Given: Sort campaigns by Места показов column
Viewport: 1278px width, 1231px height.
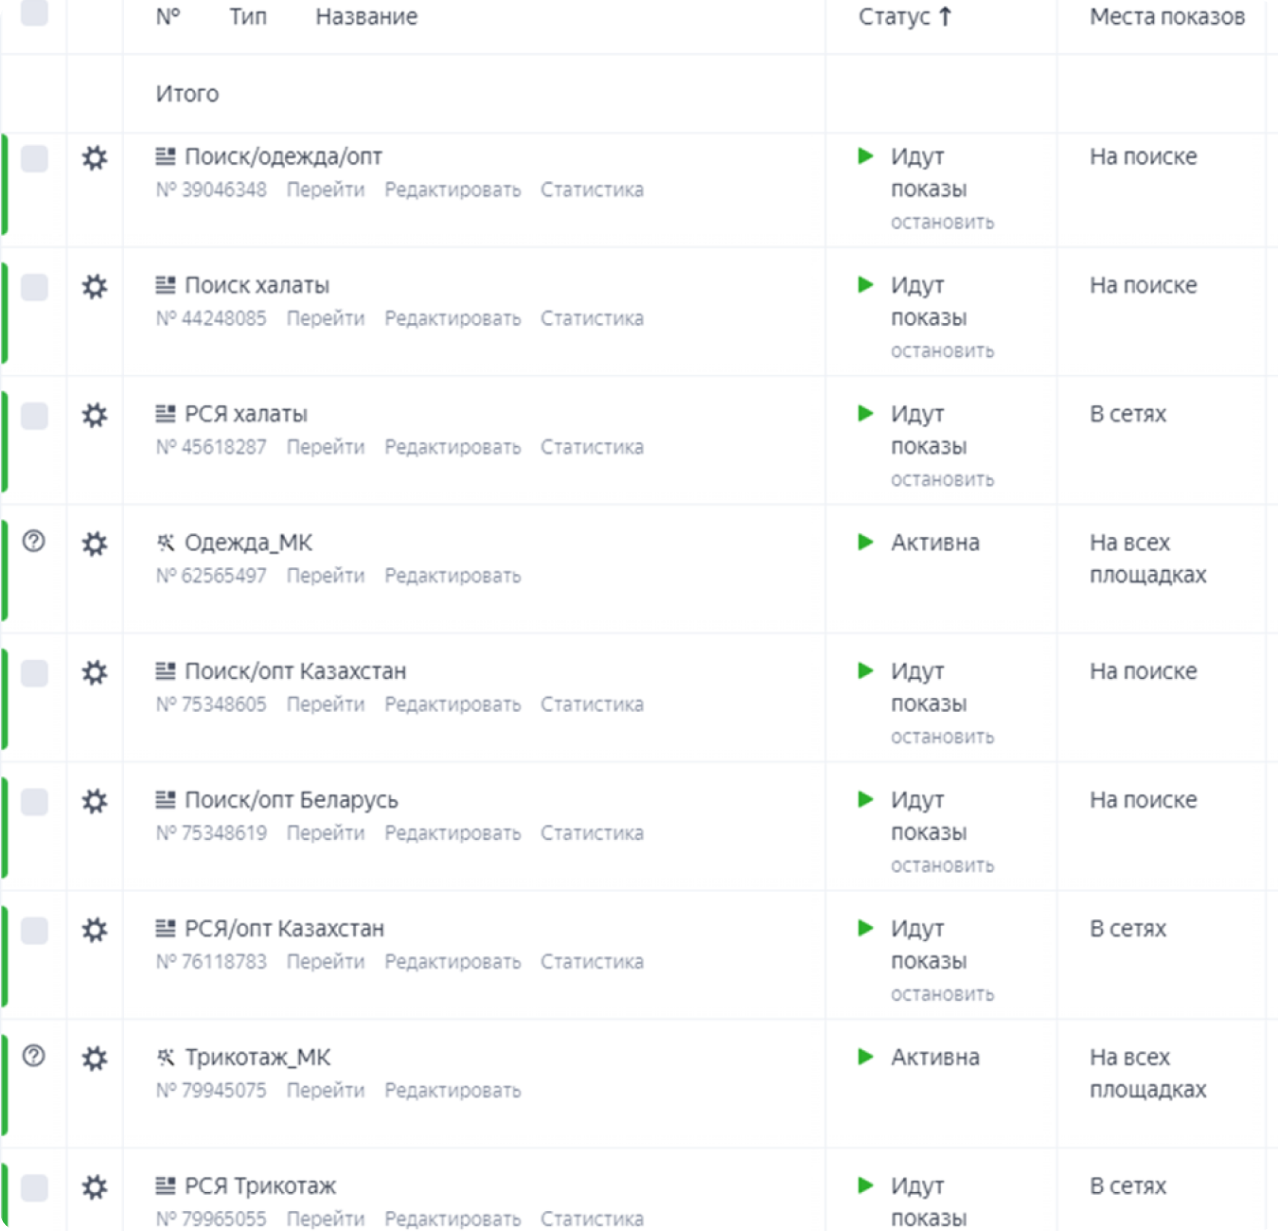Looking at the screenshot, I should point(1166,17).
